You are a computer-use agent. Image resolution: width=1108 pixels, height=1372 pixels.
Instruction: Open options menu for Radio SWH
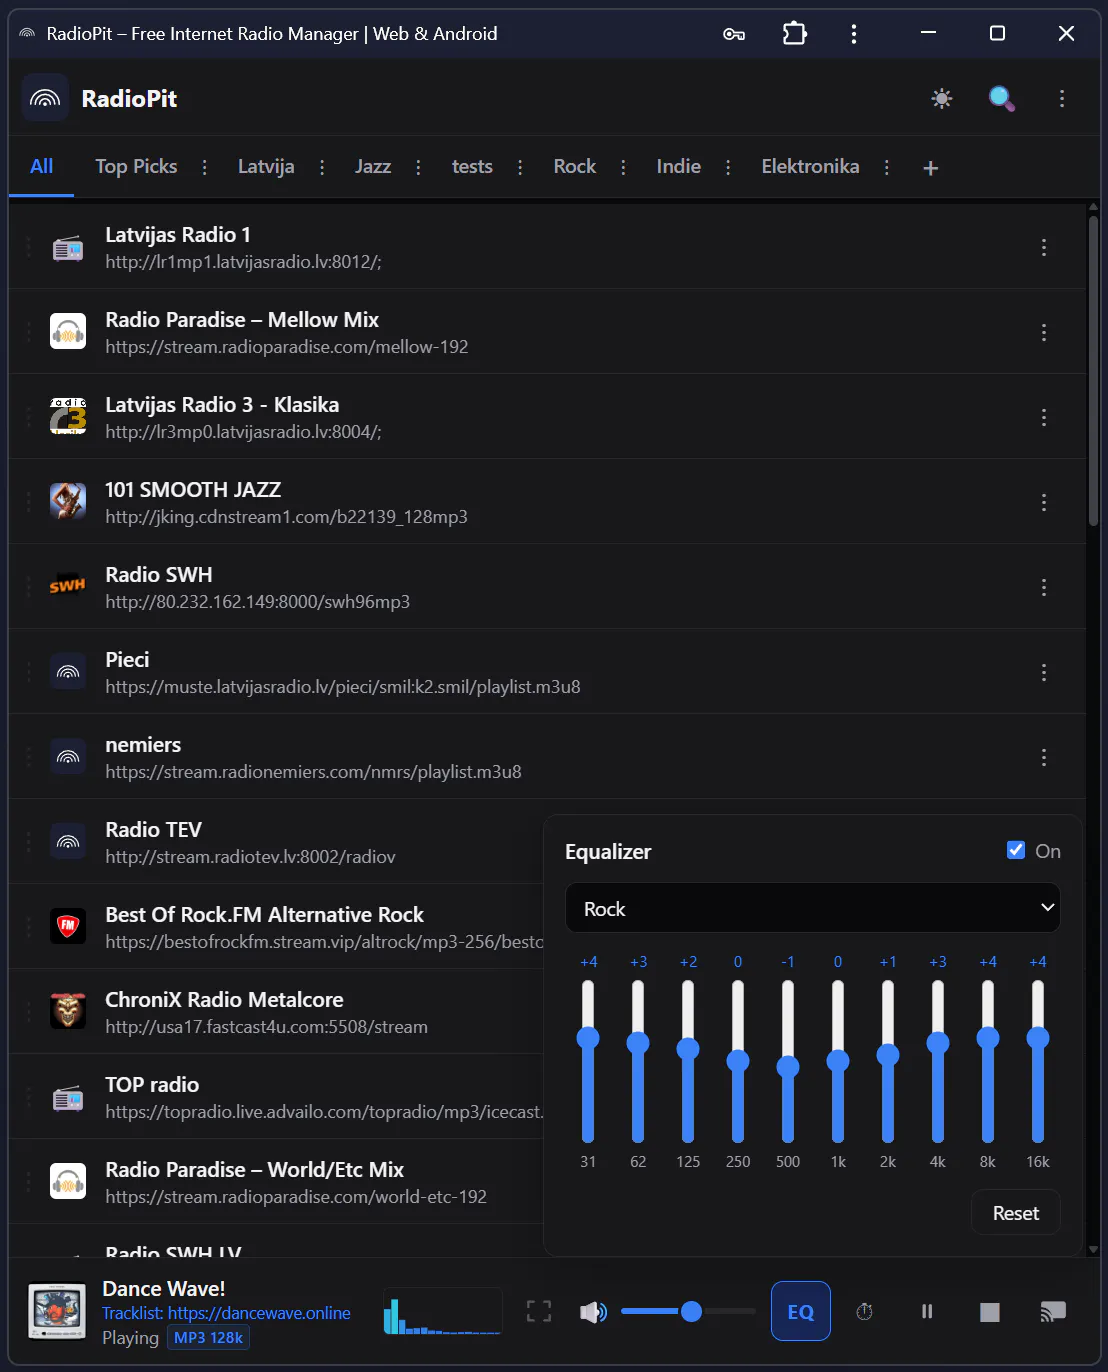click(x=1044, y=587)
